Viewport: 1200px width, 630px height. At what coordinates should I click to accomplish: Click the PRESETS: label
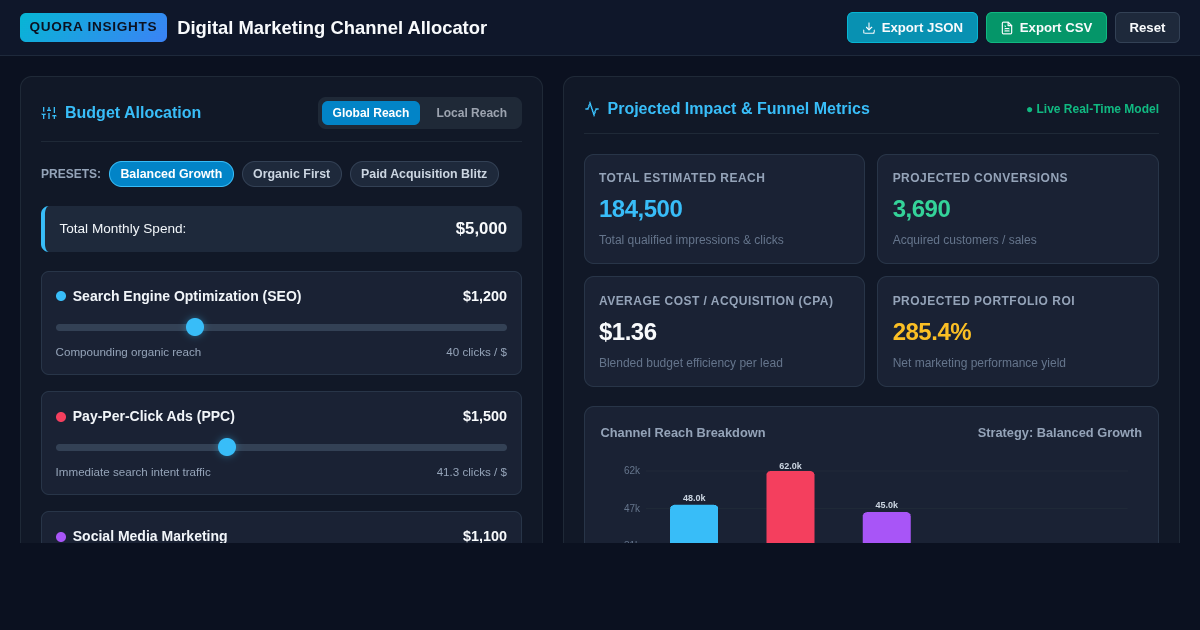[x=71, y=174]
